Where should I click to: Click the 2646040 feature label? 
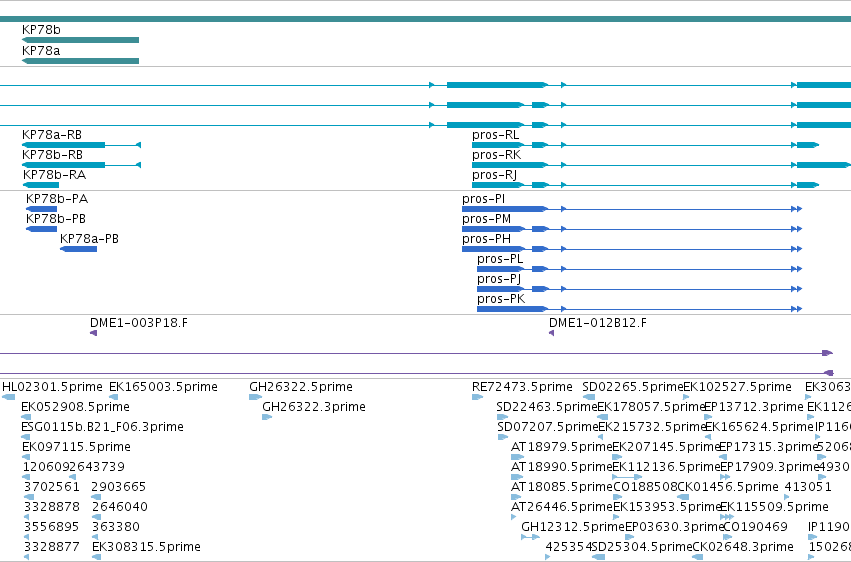pos(119,507)
